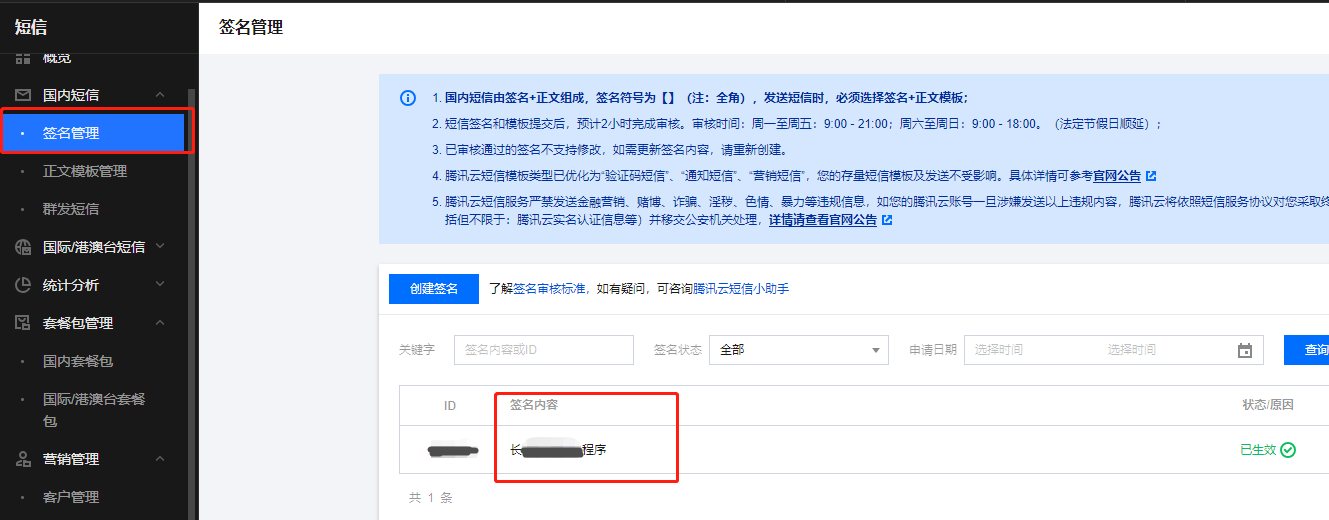Click the 套餐包管理 package icon
The image size is (1329, 520).
pos(23,323)
